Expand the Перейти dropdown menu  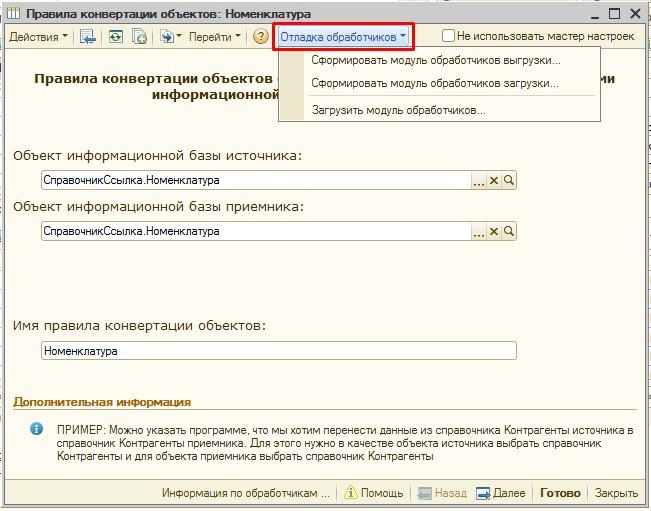click(x=214, y=37)
